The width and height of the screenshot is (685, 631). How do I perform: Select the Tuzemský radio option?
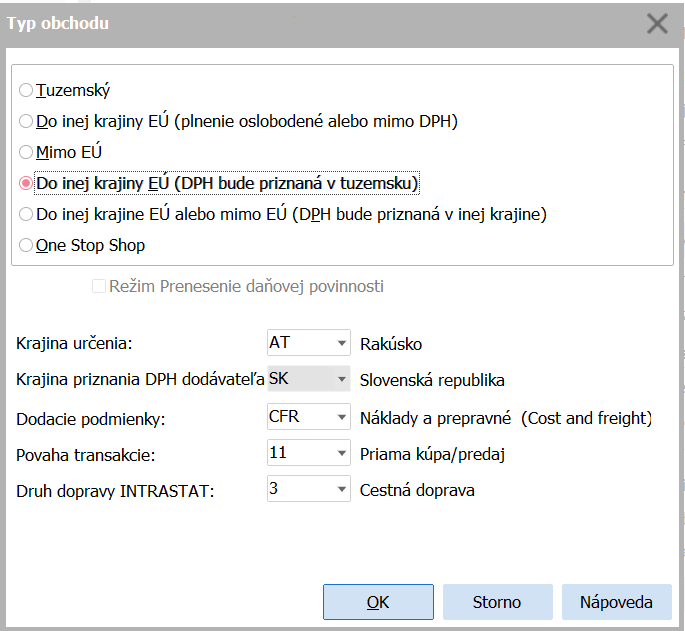[26, 90]
